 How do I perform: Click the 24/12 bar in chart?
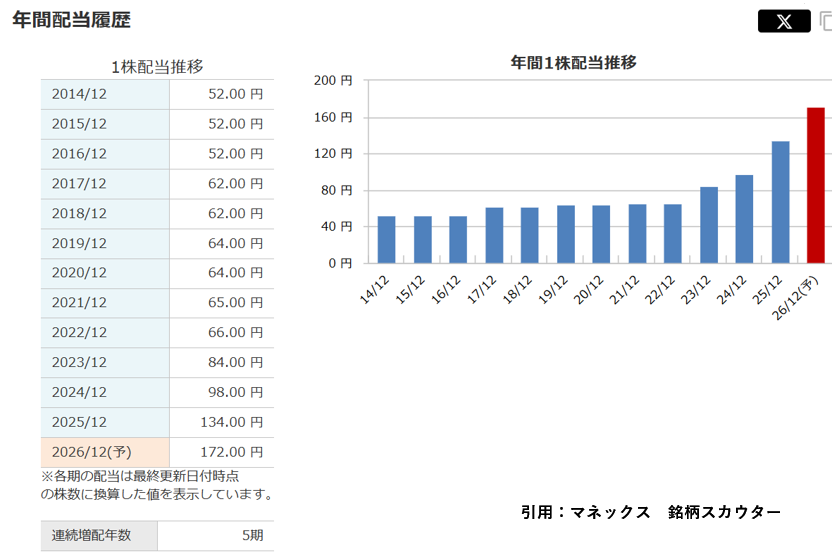(744, 219)
